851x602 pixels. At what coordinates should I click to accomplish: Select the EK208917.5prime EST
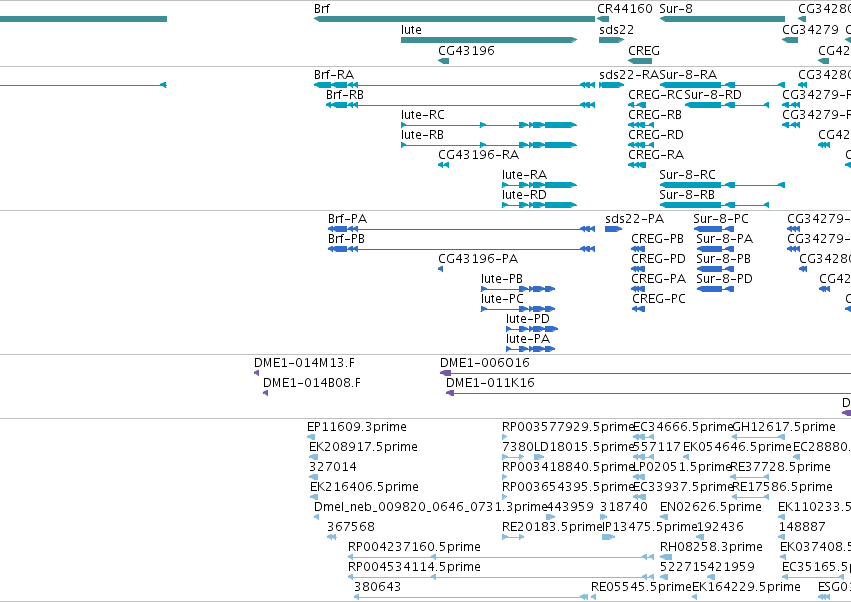(x=313, y=457)
